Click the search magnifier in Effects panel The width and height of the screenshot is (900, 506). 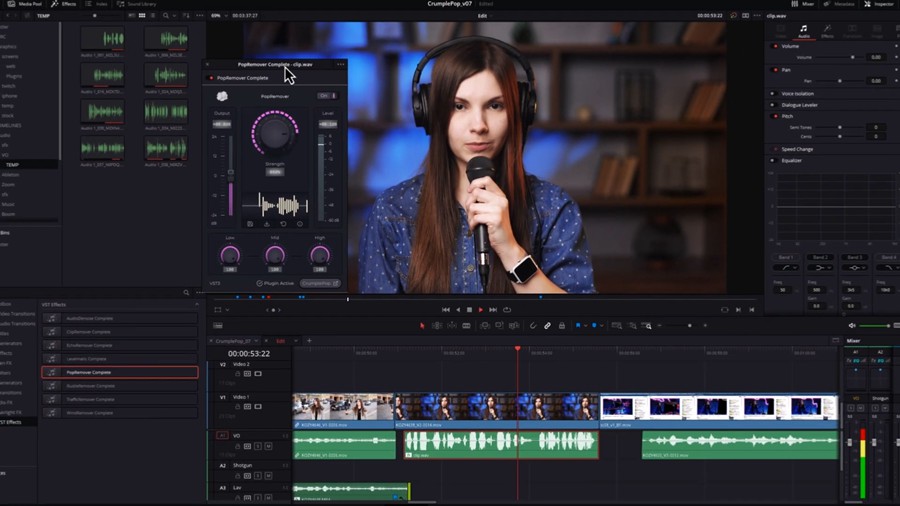point(186,293)
